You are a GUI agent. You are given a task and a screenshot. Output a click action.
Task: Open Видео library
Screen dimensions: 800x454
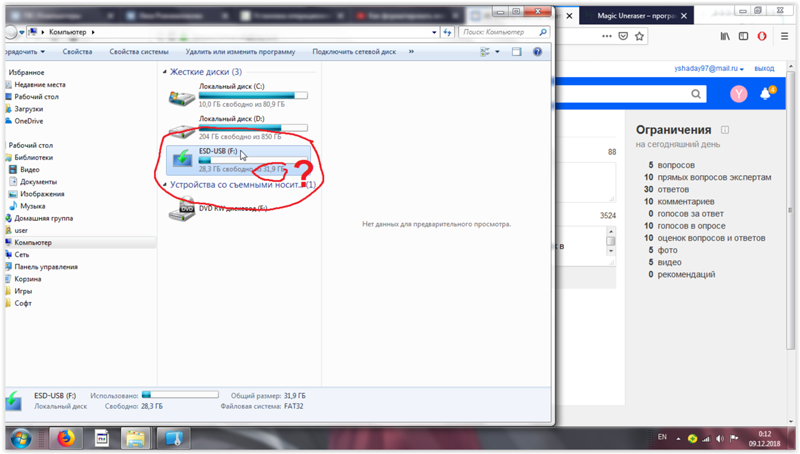point(30,169)
